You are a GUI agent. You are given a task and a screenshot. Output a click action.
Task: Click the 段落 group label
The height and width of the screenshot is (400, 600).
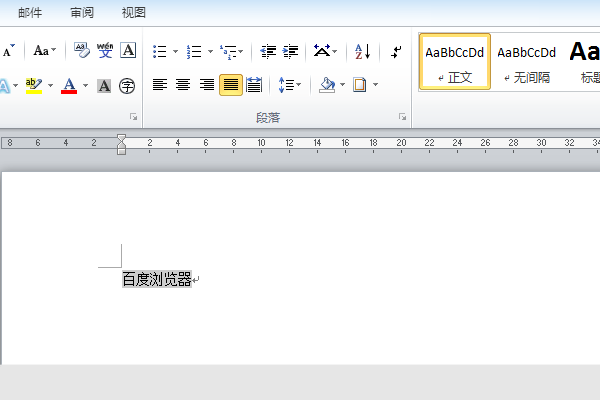(268, 118)
